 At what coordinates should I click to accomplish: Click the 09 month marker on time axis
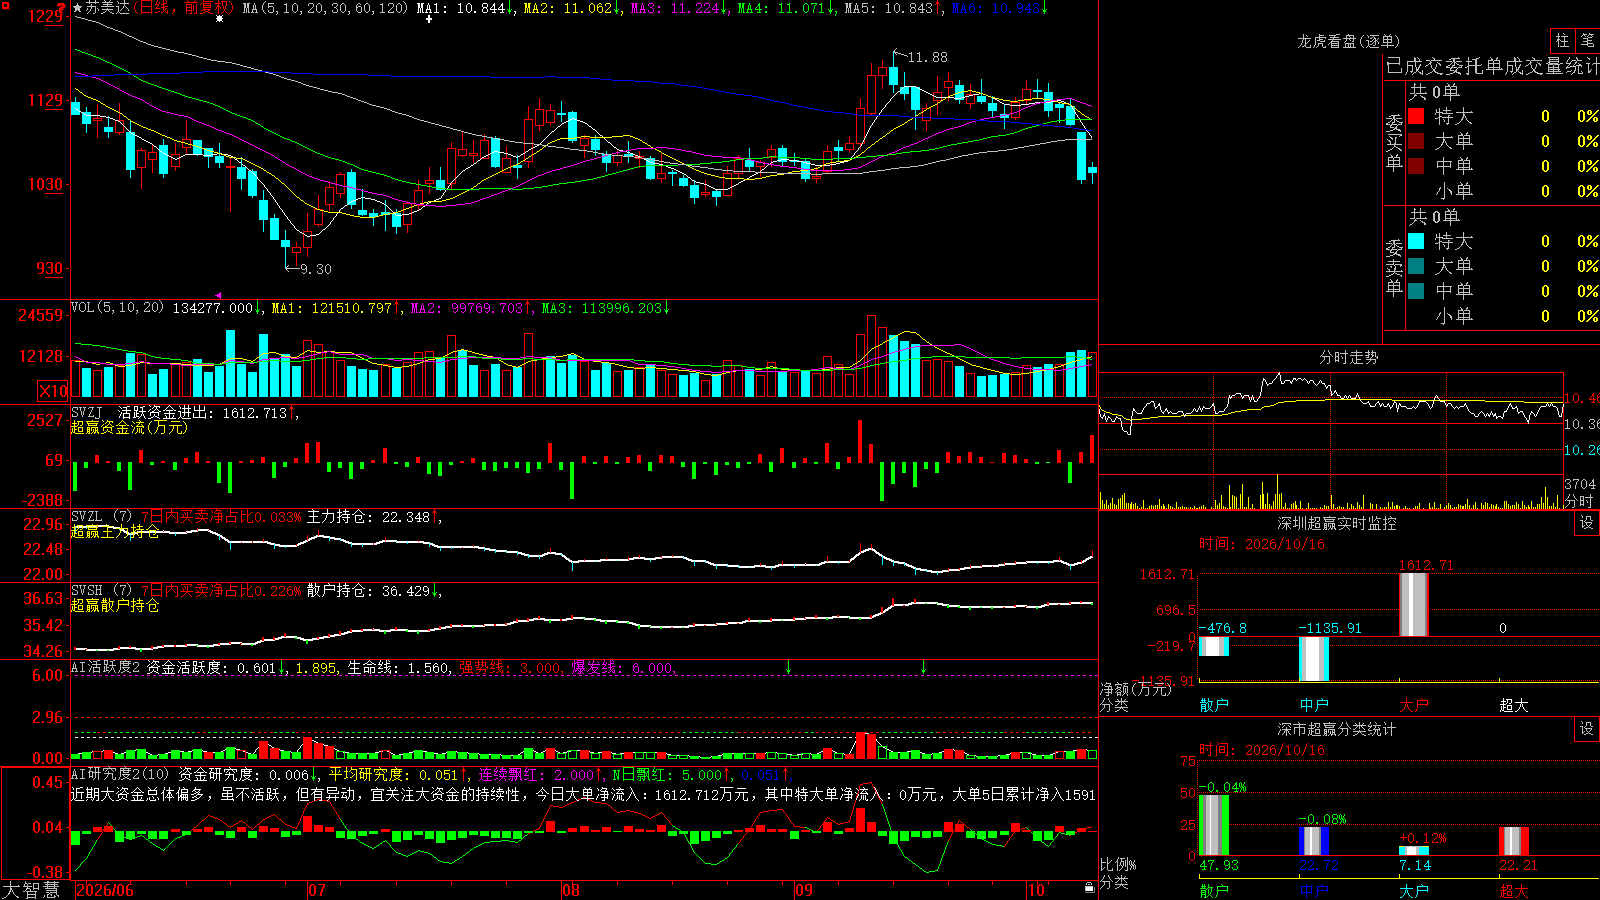tap(804, 890)
